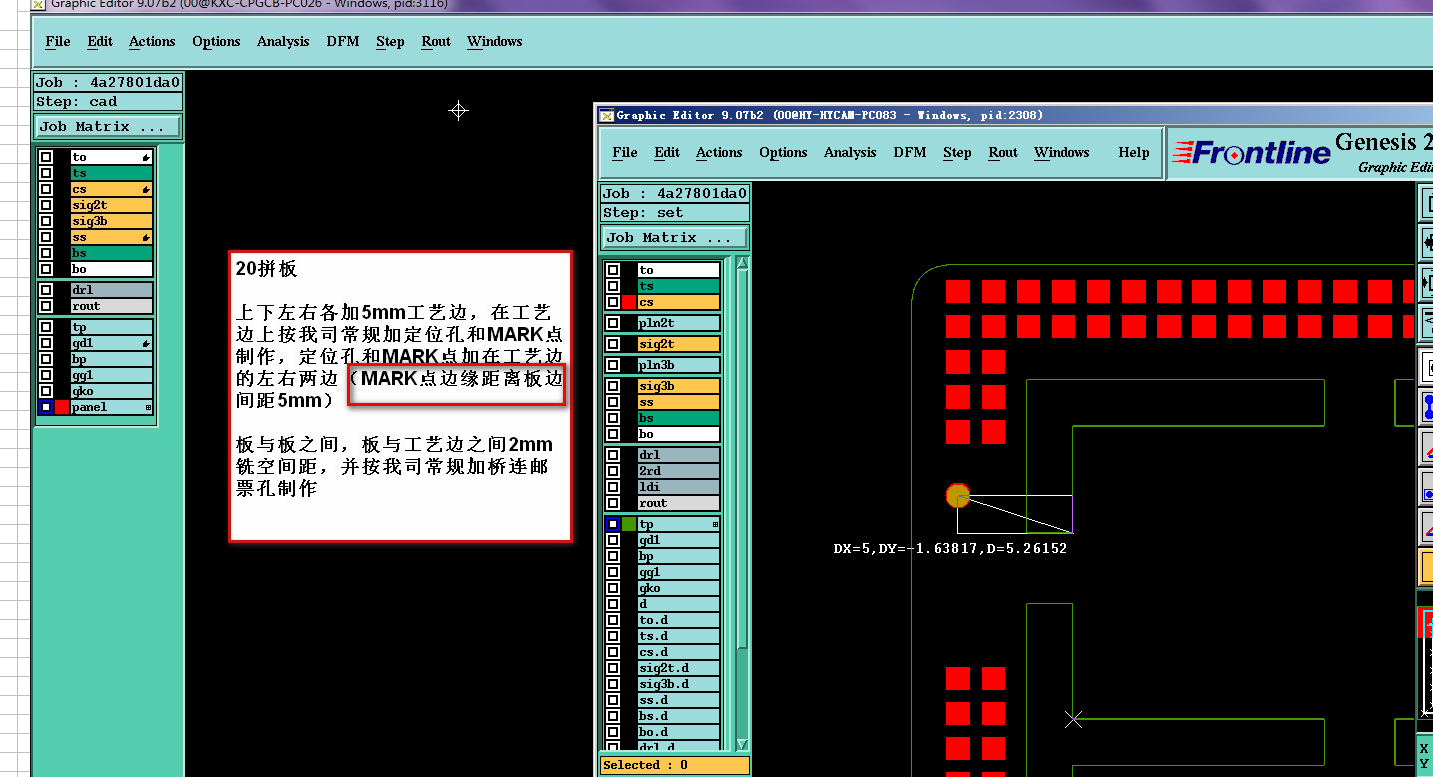The image size is (1433, 777).
Task: Select 'bs' layer name in front window
Action: [x=679, y=418]
